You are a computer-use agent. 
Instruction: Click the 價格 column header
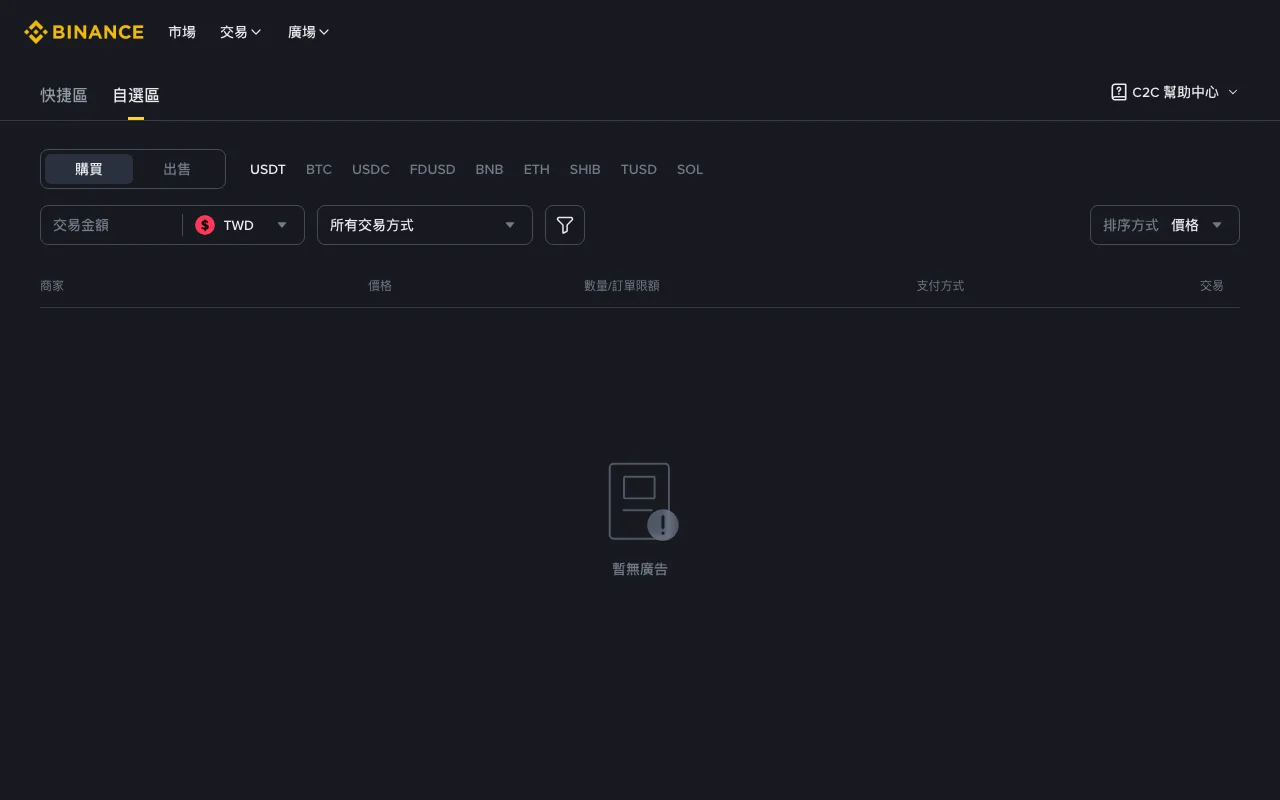point(380,285)
